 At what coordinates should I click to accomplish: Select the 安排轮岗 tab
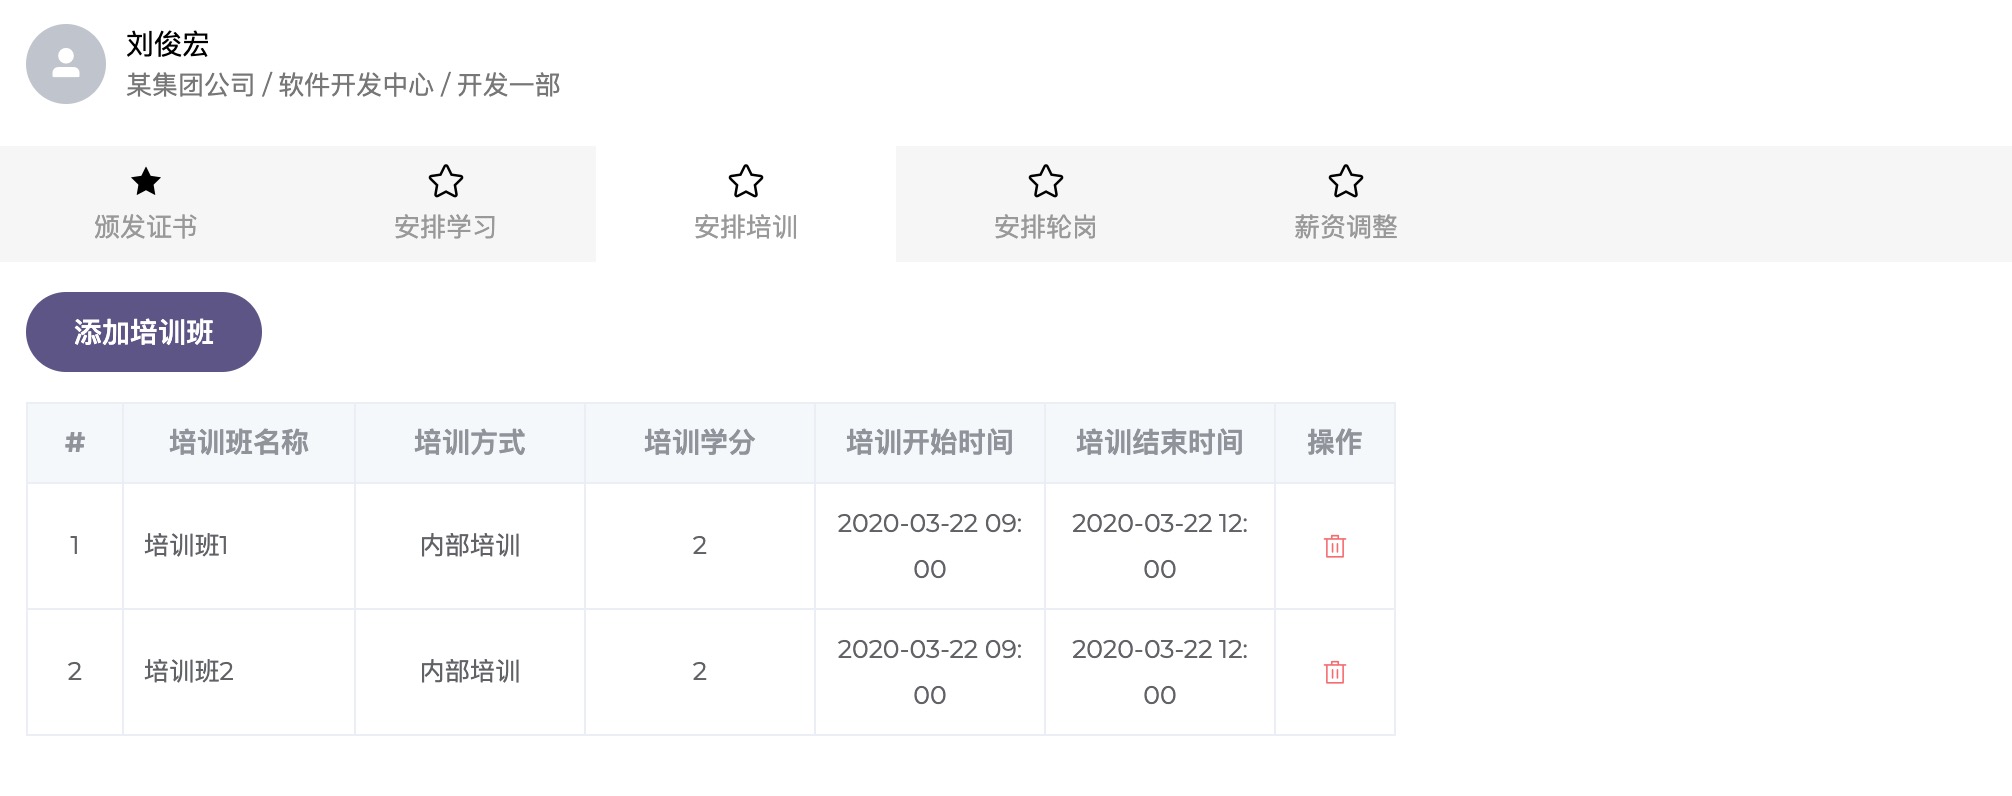click(1046, 227)
